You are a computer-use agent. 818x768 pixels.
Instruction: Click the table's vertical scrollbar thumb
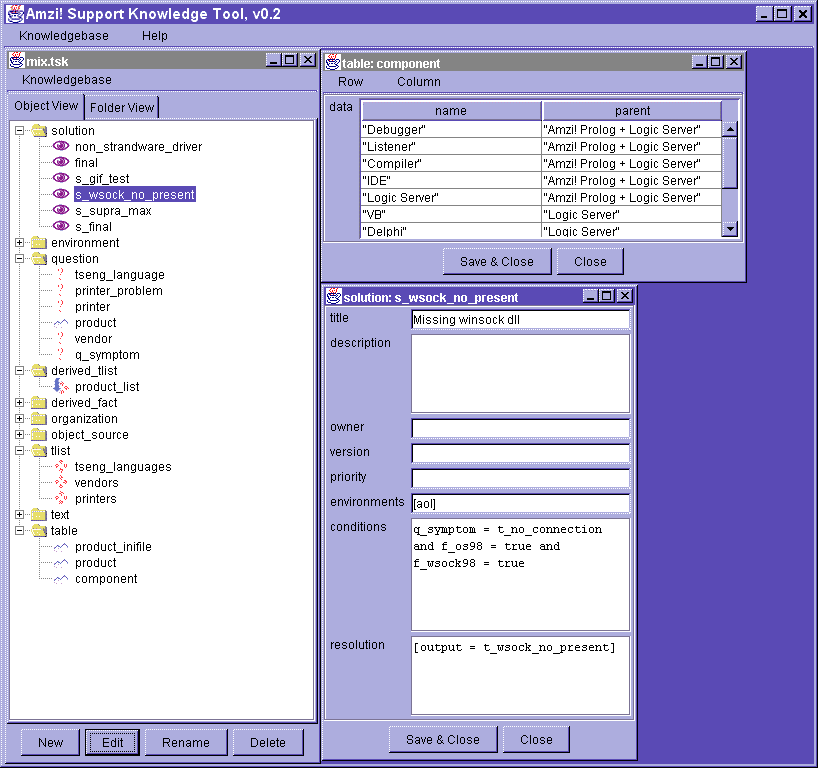click(730, 162)
